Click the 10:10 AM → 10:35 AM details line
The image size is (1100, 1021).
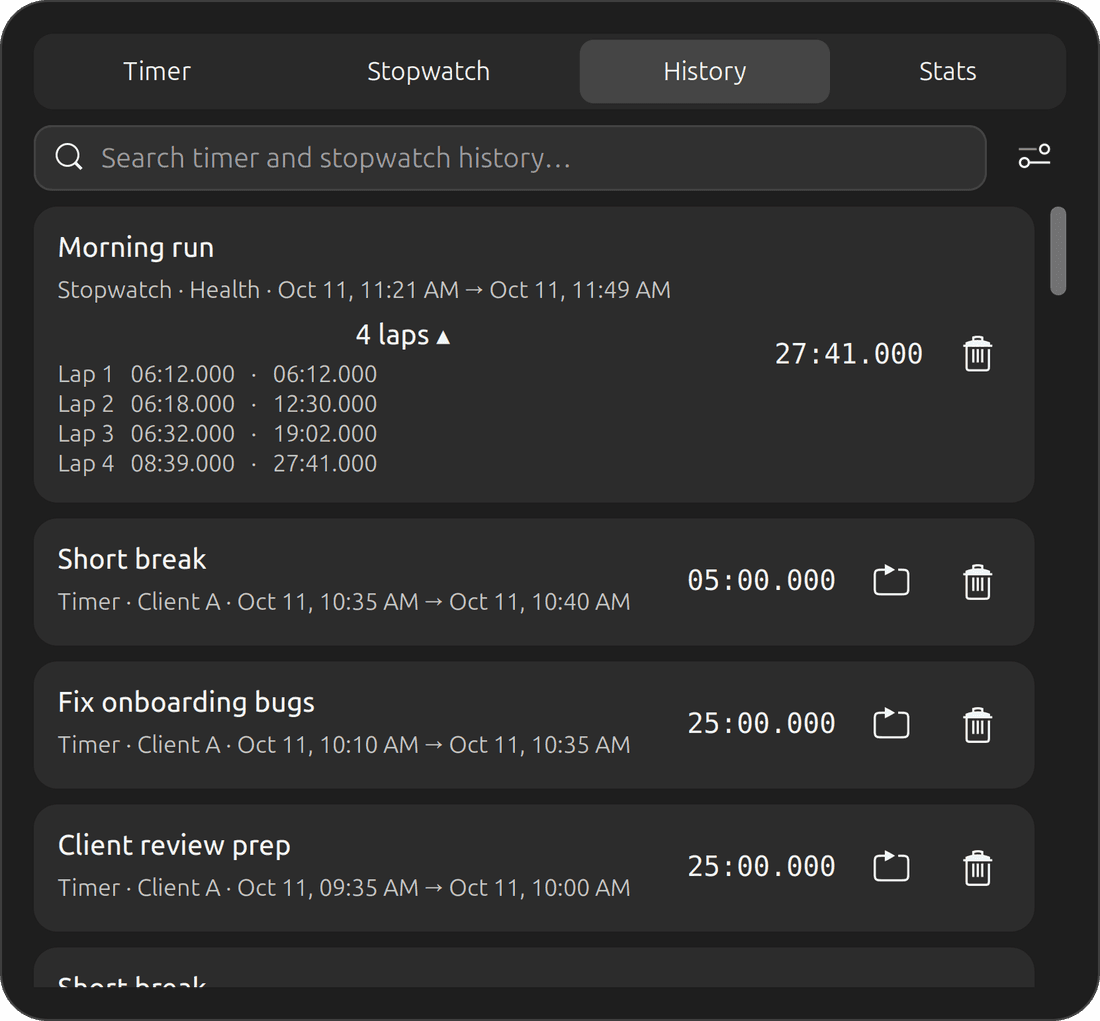tap(344, 745)
